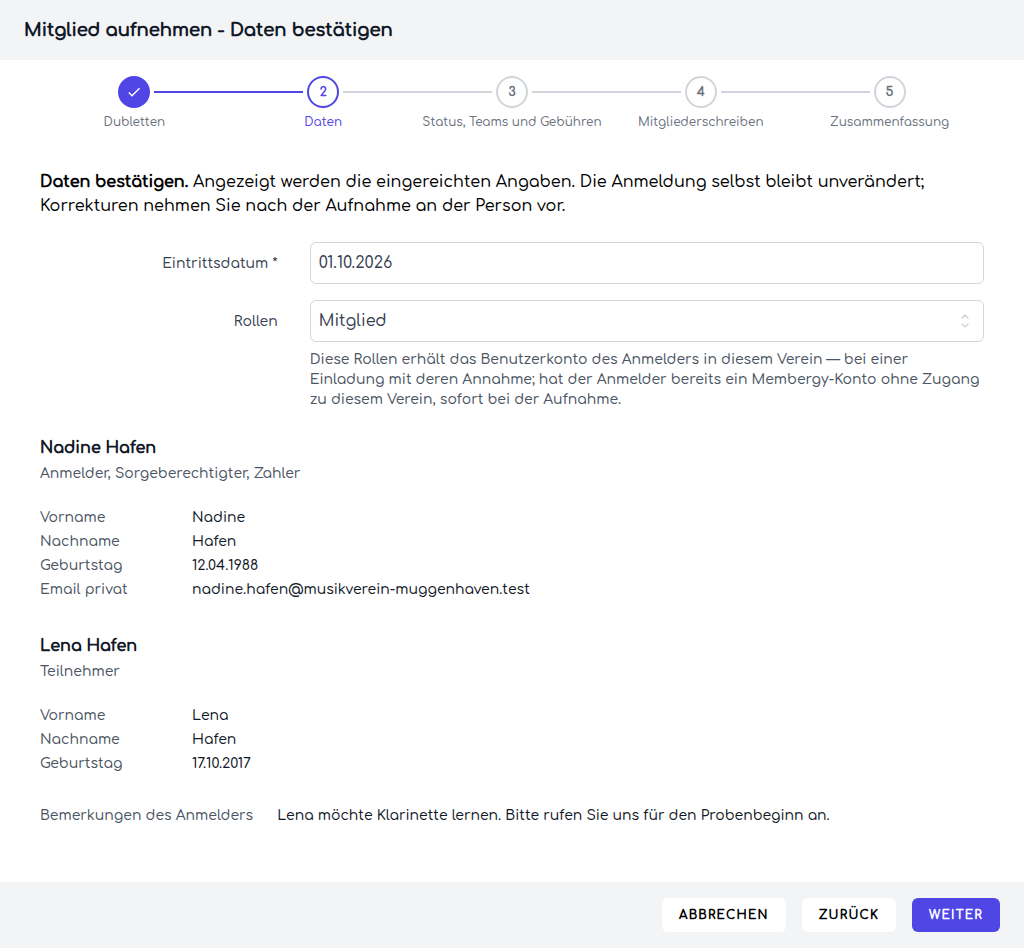Select step 2 Daten circle
Viewport: 1024px width, 948px height.
click(x=323, y=92)
